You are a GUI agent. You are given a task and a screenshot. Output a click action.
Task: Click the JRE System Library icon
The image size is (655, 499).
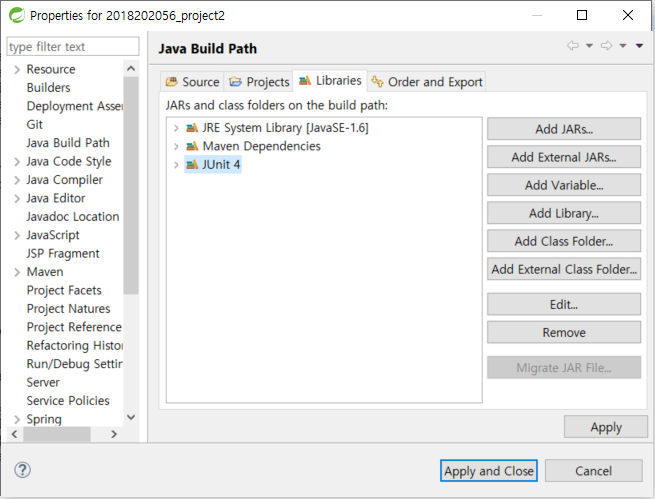point(192,127)
